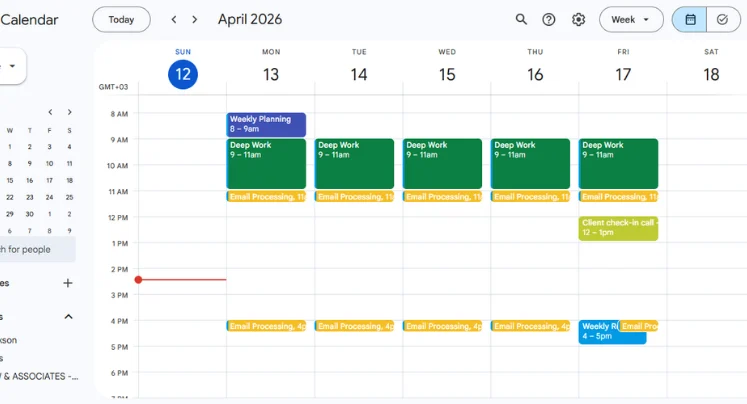The width and height of the screenshot is (747, 404).
Task: Open the Client check-in call event
Action: click(x=618, y=229)
